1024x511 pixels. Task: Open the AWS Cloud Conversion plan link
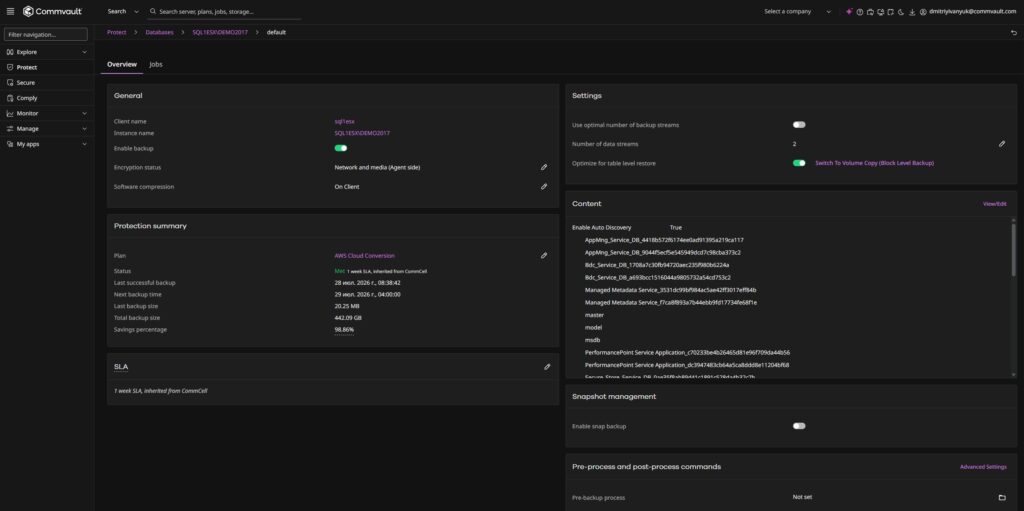pyautogui.click(x=364, y=256)
